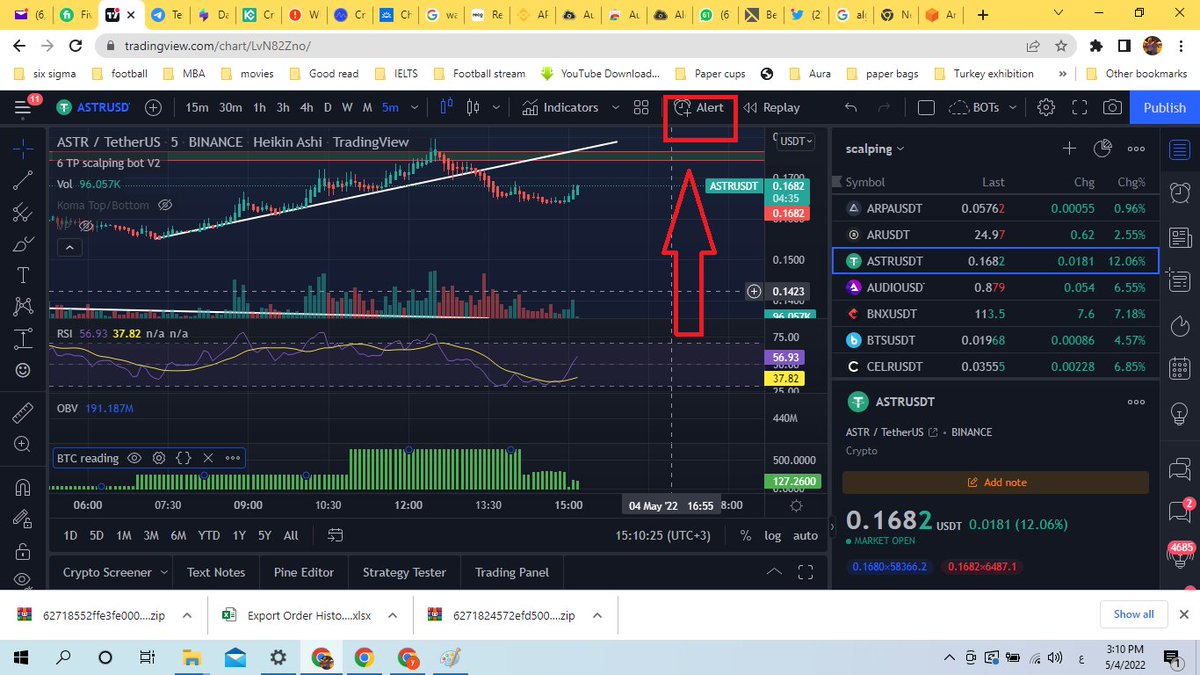Toggle log scale
Viewport: 1200px width, 675px height.
point(773,535)
